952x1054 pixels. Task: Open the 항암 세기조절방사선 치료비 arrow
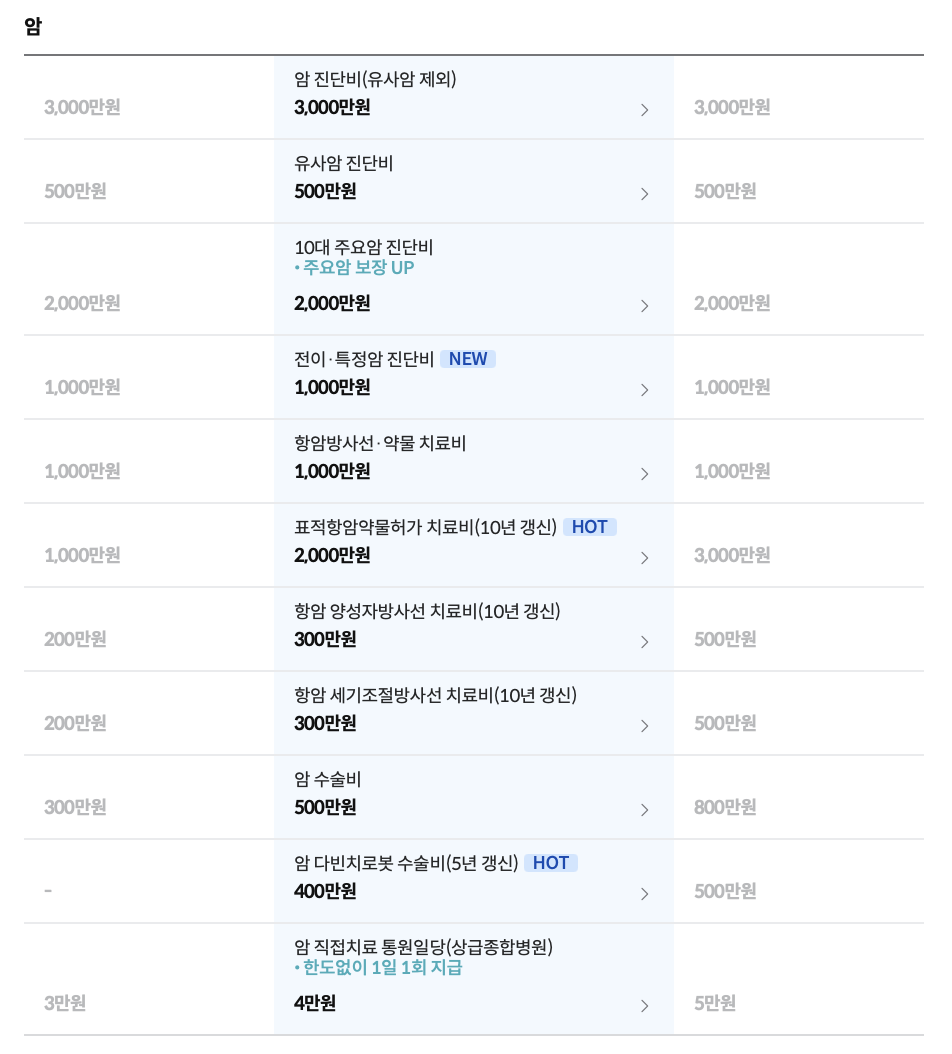point(644,726)
